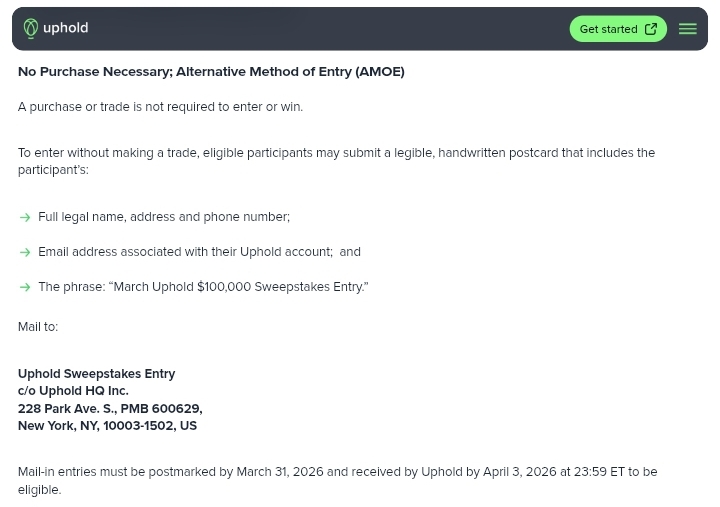Click the 'c/o Uphold HQ Inc.' line
Screen dimensions: 720x507
73,391
